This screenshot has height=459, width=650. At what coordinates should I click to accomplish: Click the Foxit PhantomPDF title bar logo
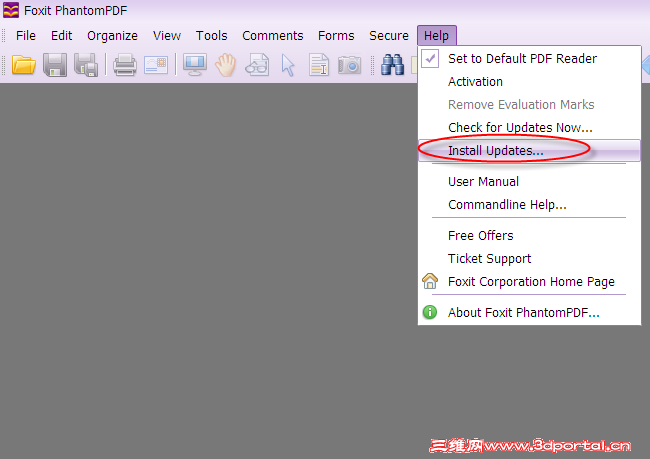click(x=11, y=10)
